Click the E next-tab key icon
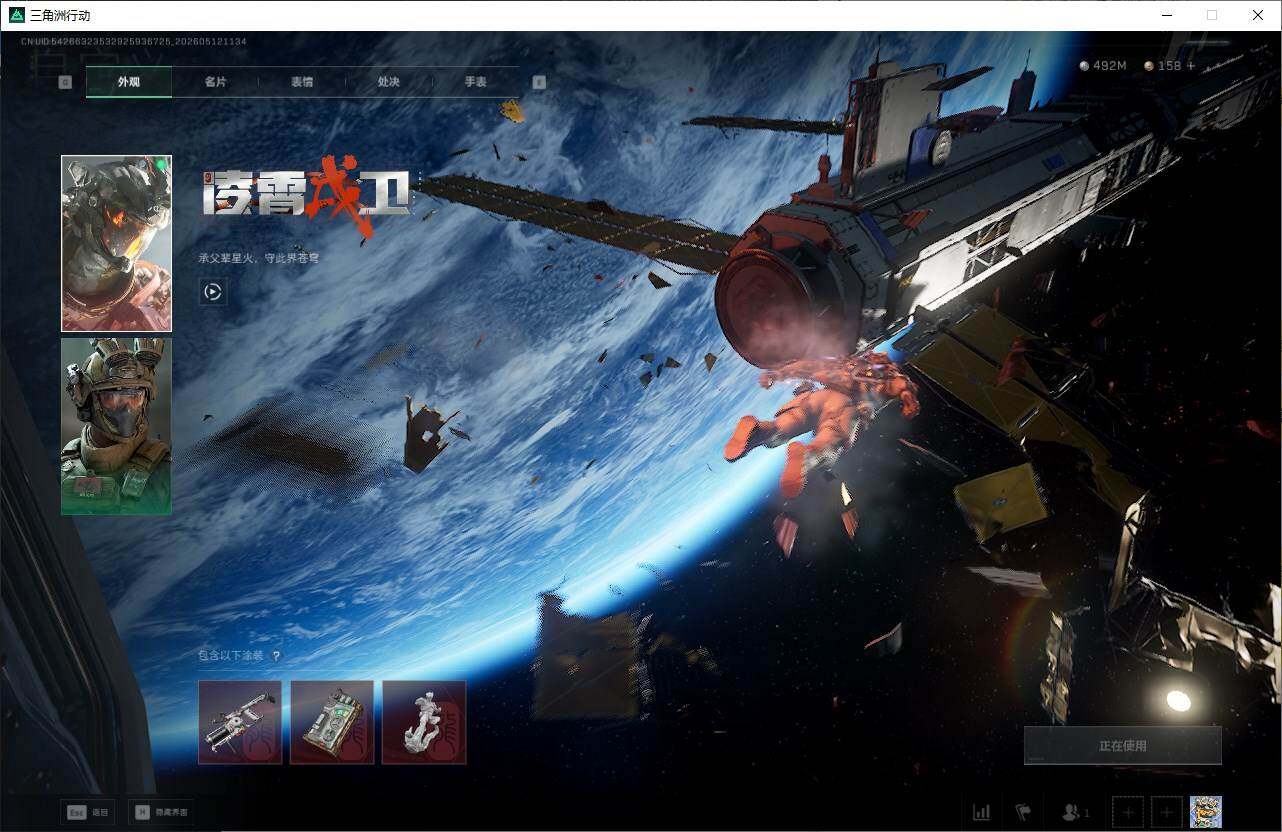Screen dimensions: 1282x832 (x=539, y=82)
